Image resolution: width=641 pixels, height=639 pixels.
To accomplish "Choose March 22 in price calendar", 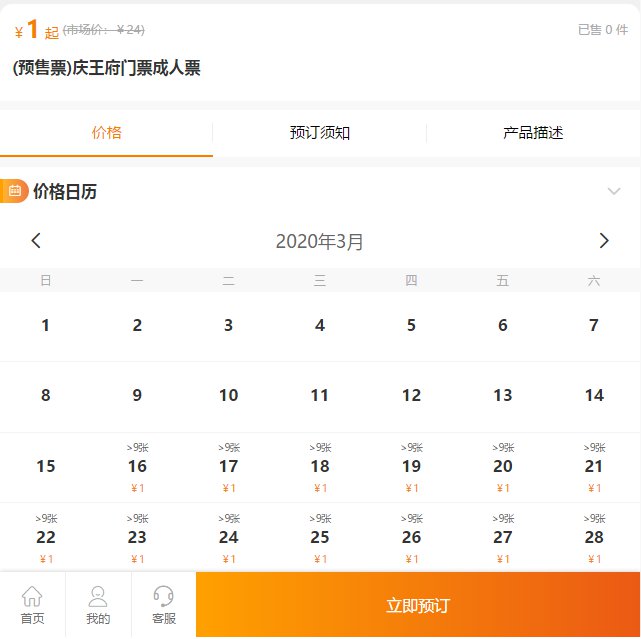I will coord(46,538).
